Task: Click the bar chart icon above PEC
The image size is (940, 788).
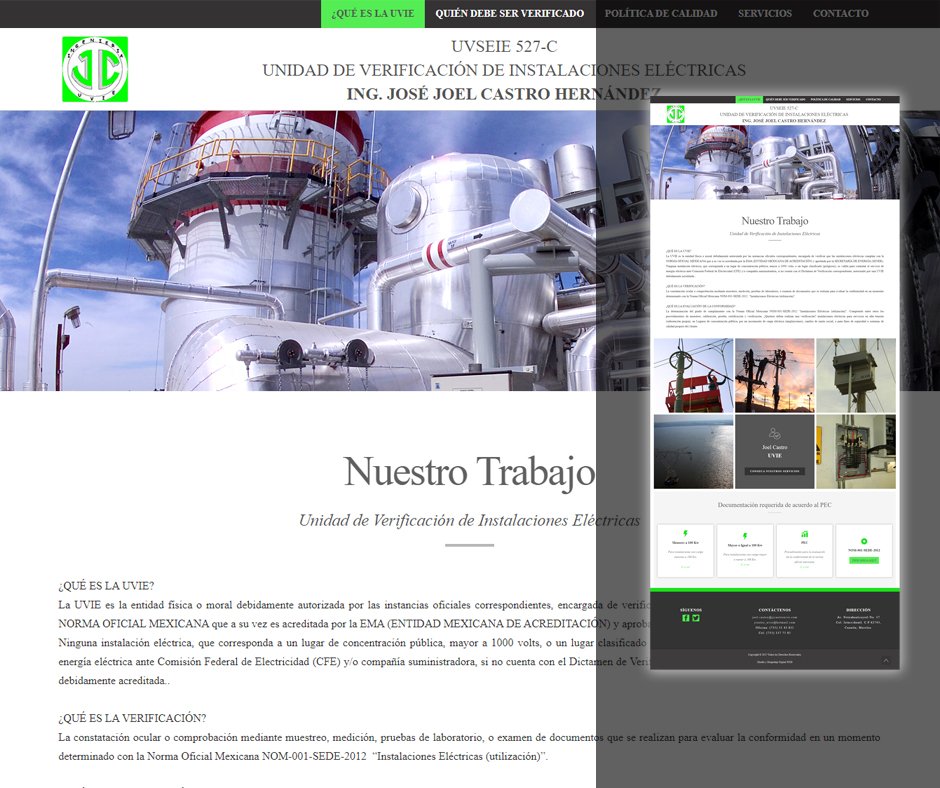Action: [x=804, y=533]
